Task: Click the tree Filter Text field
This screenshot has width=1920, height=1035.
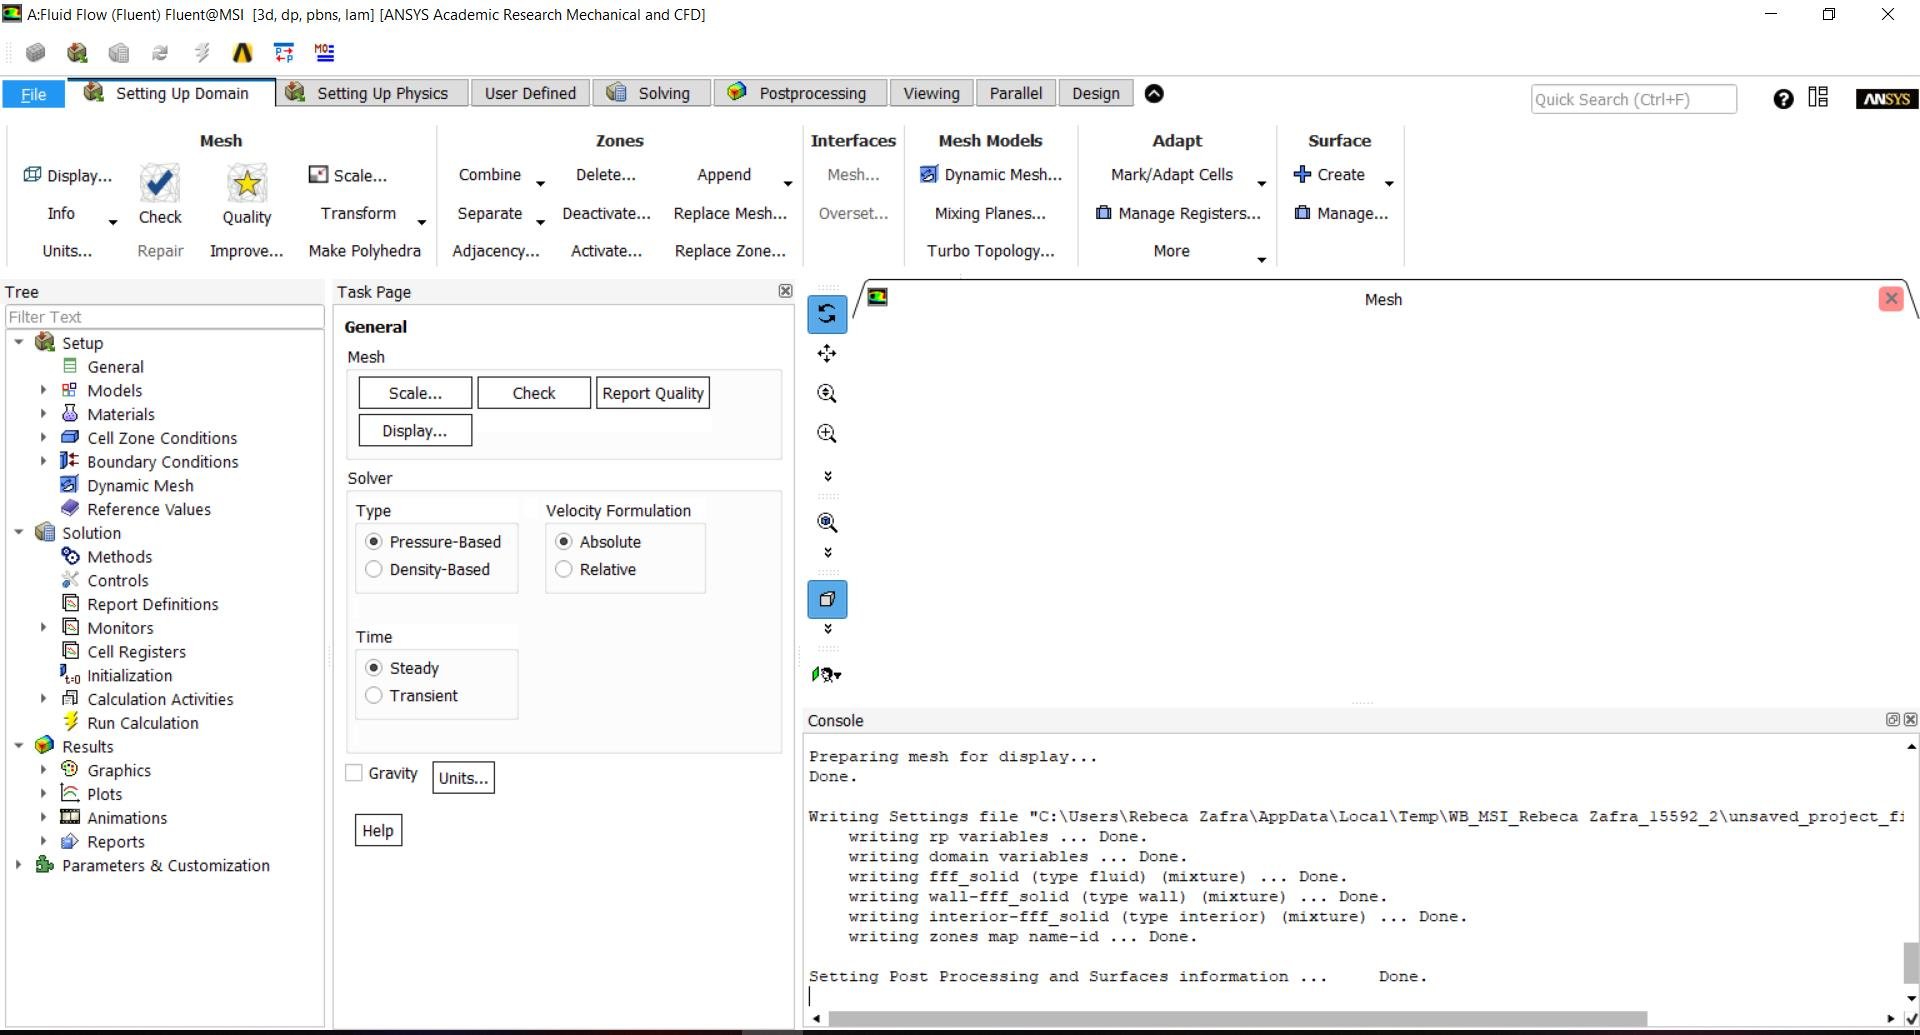Action: coord(164,316)
